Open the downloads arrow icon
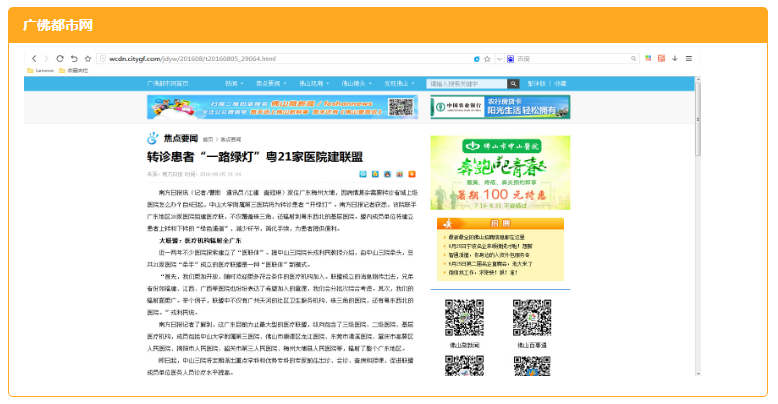Viewport: 778px width, 404px height. click(675, 59)
